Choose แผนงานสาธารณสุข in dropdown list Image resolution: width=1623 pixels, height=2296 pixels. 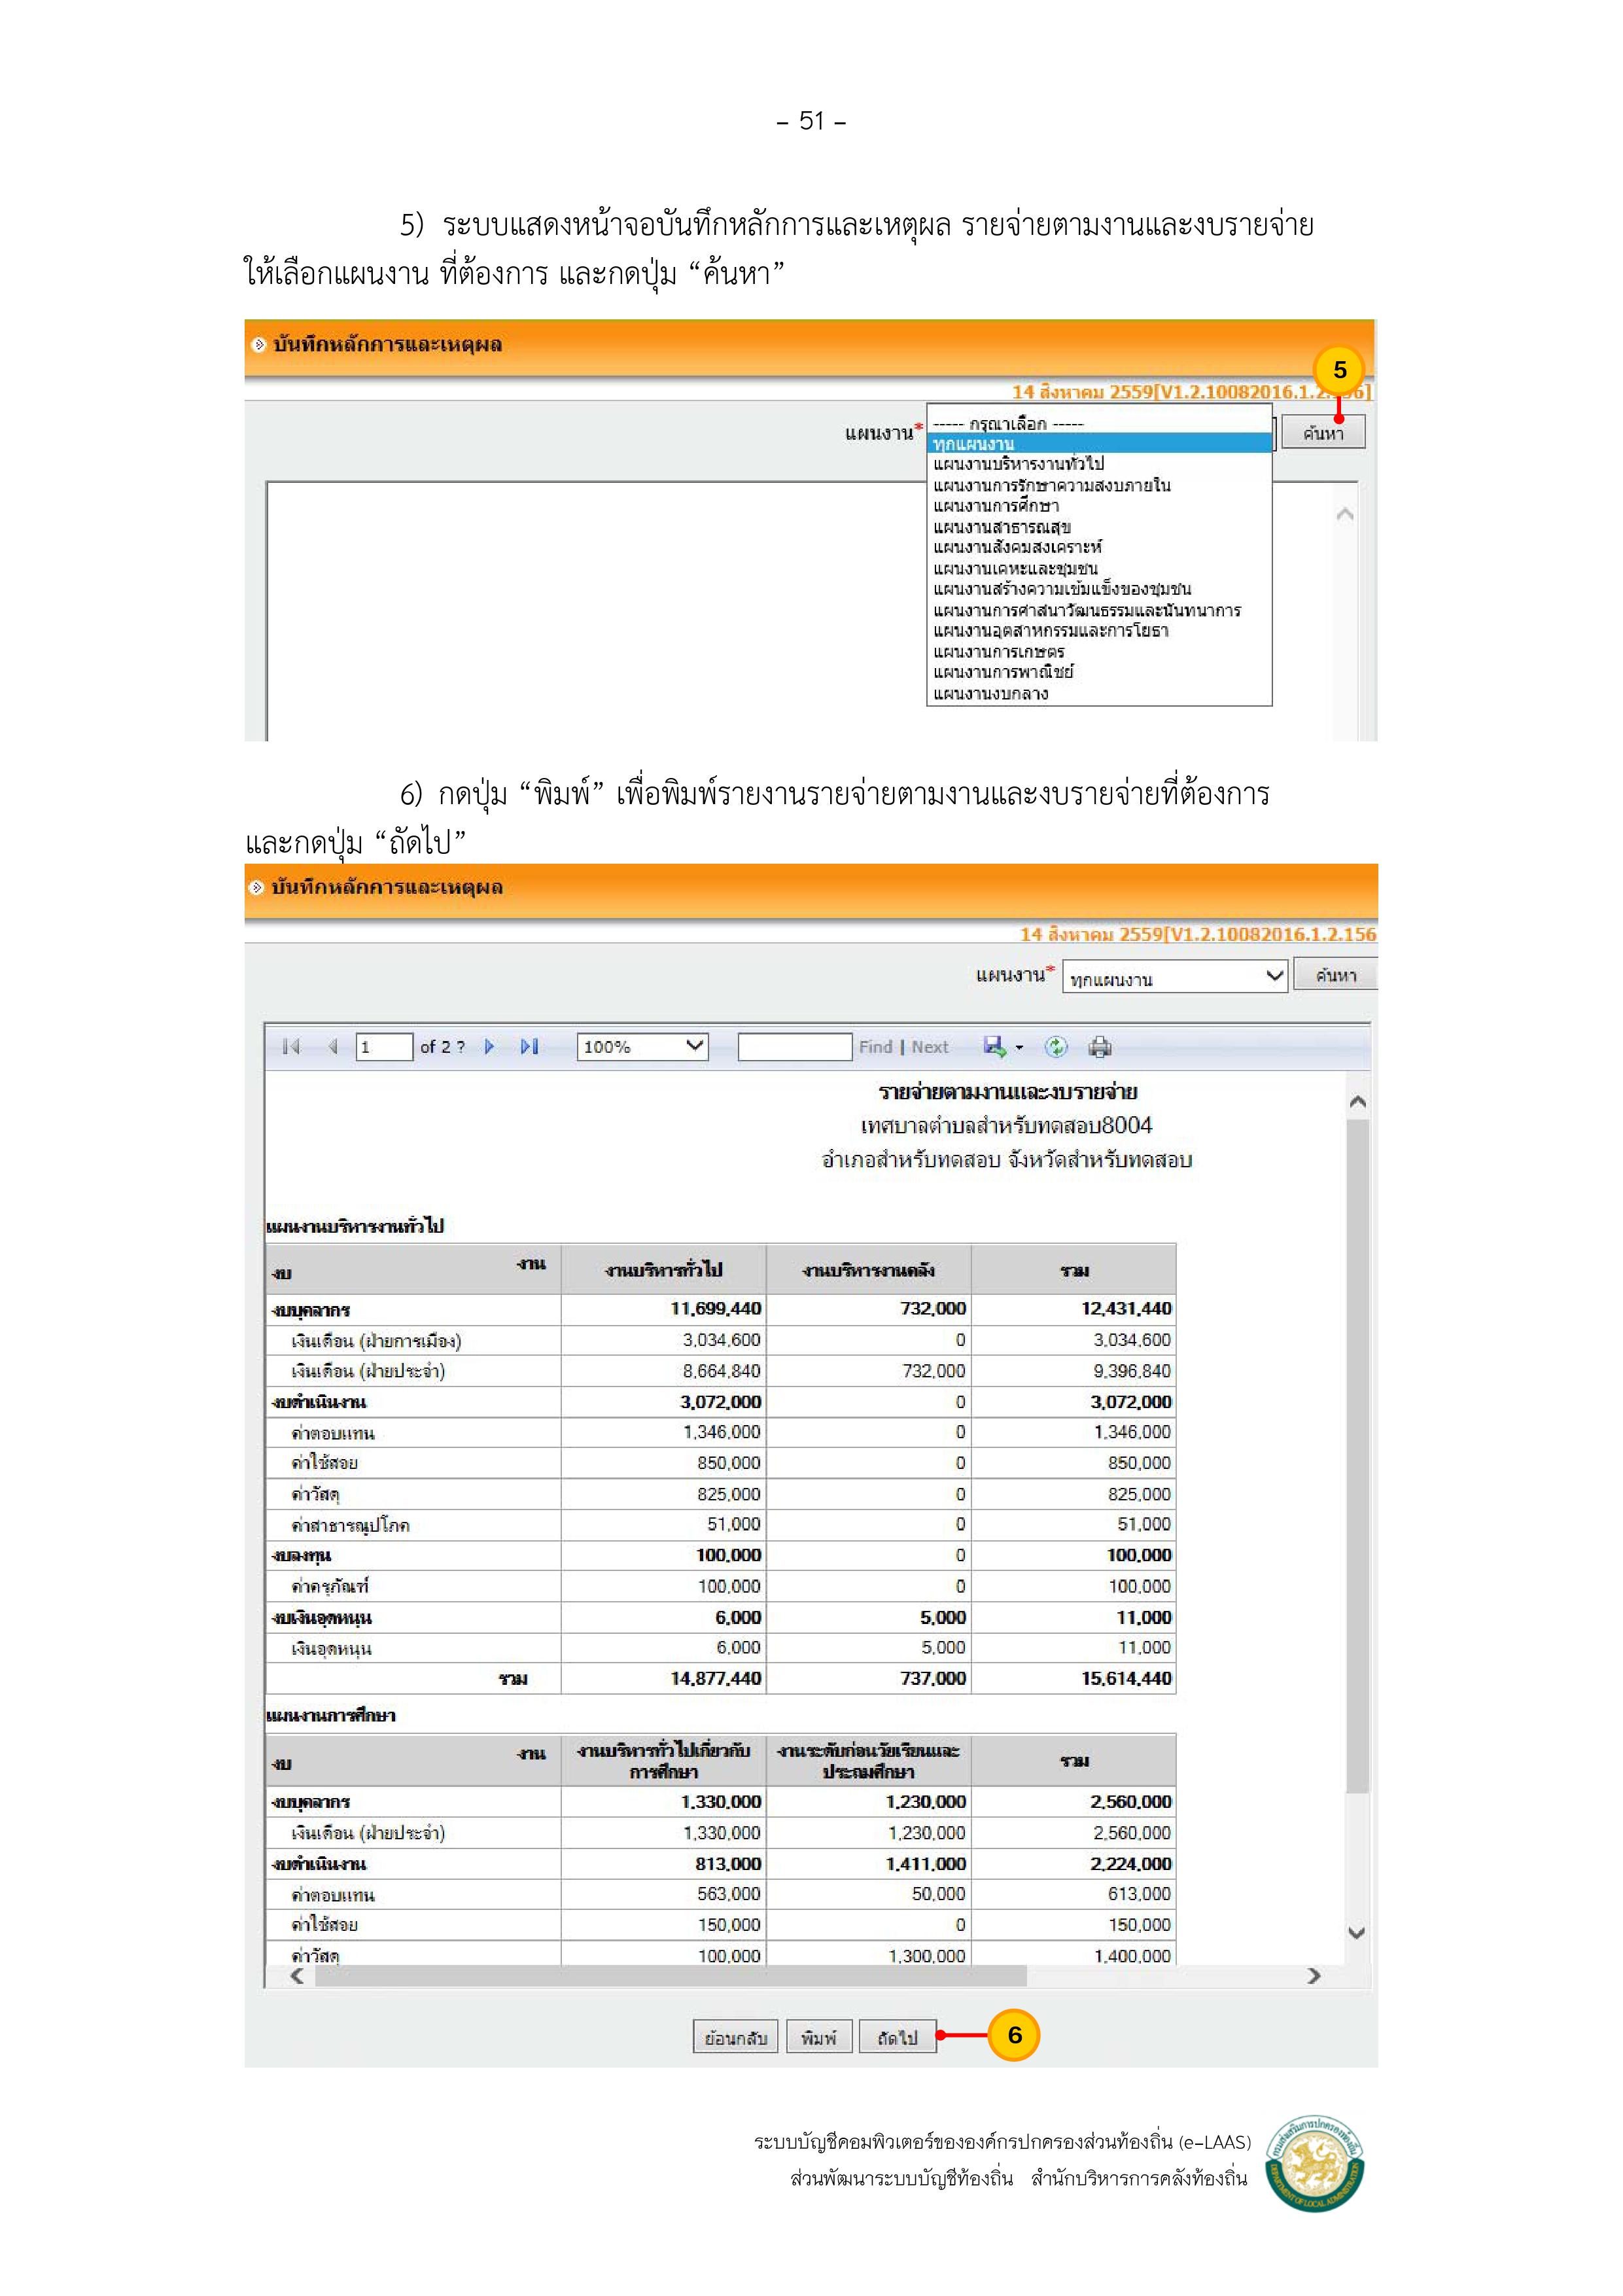1002,527
